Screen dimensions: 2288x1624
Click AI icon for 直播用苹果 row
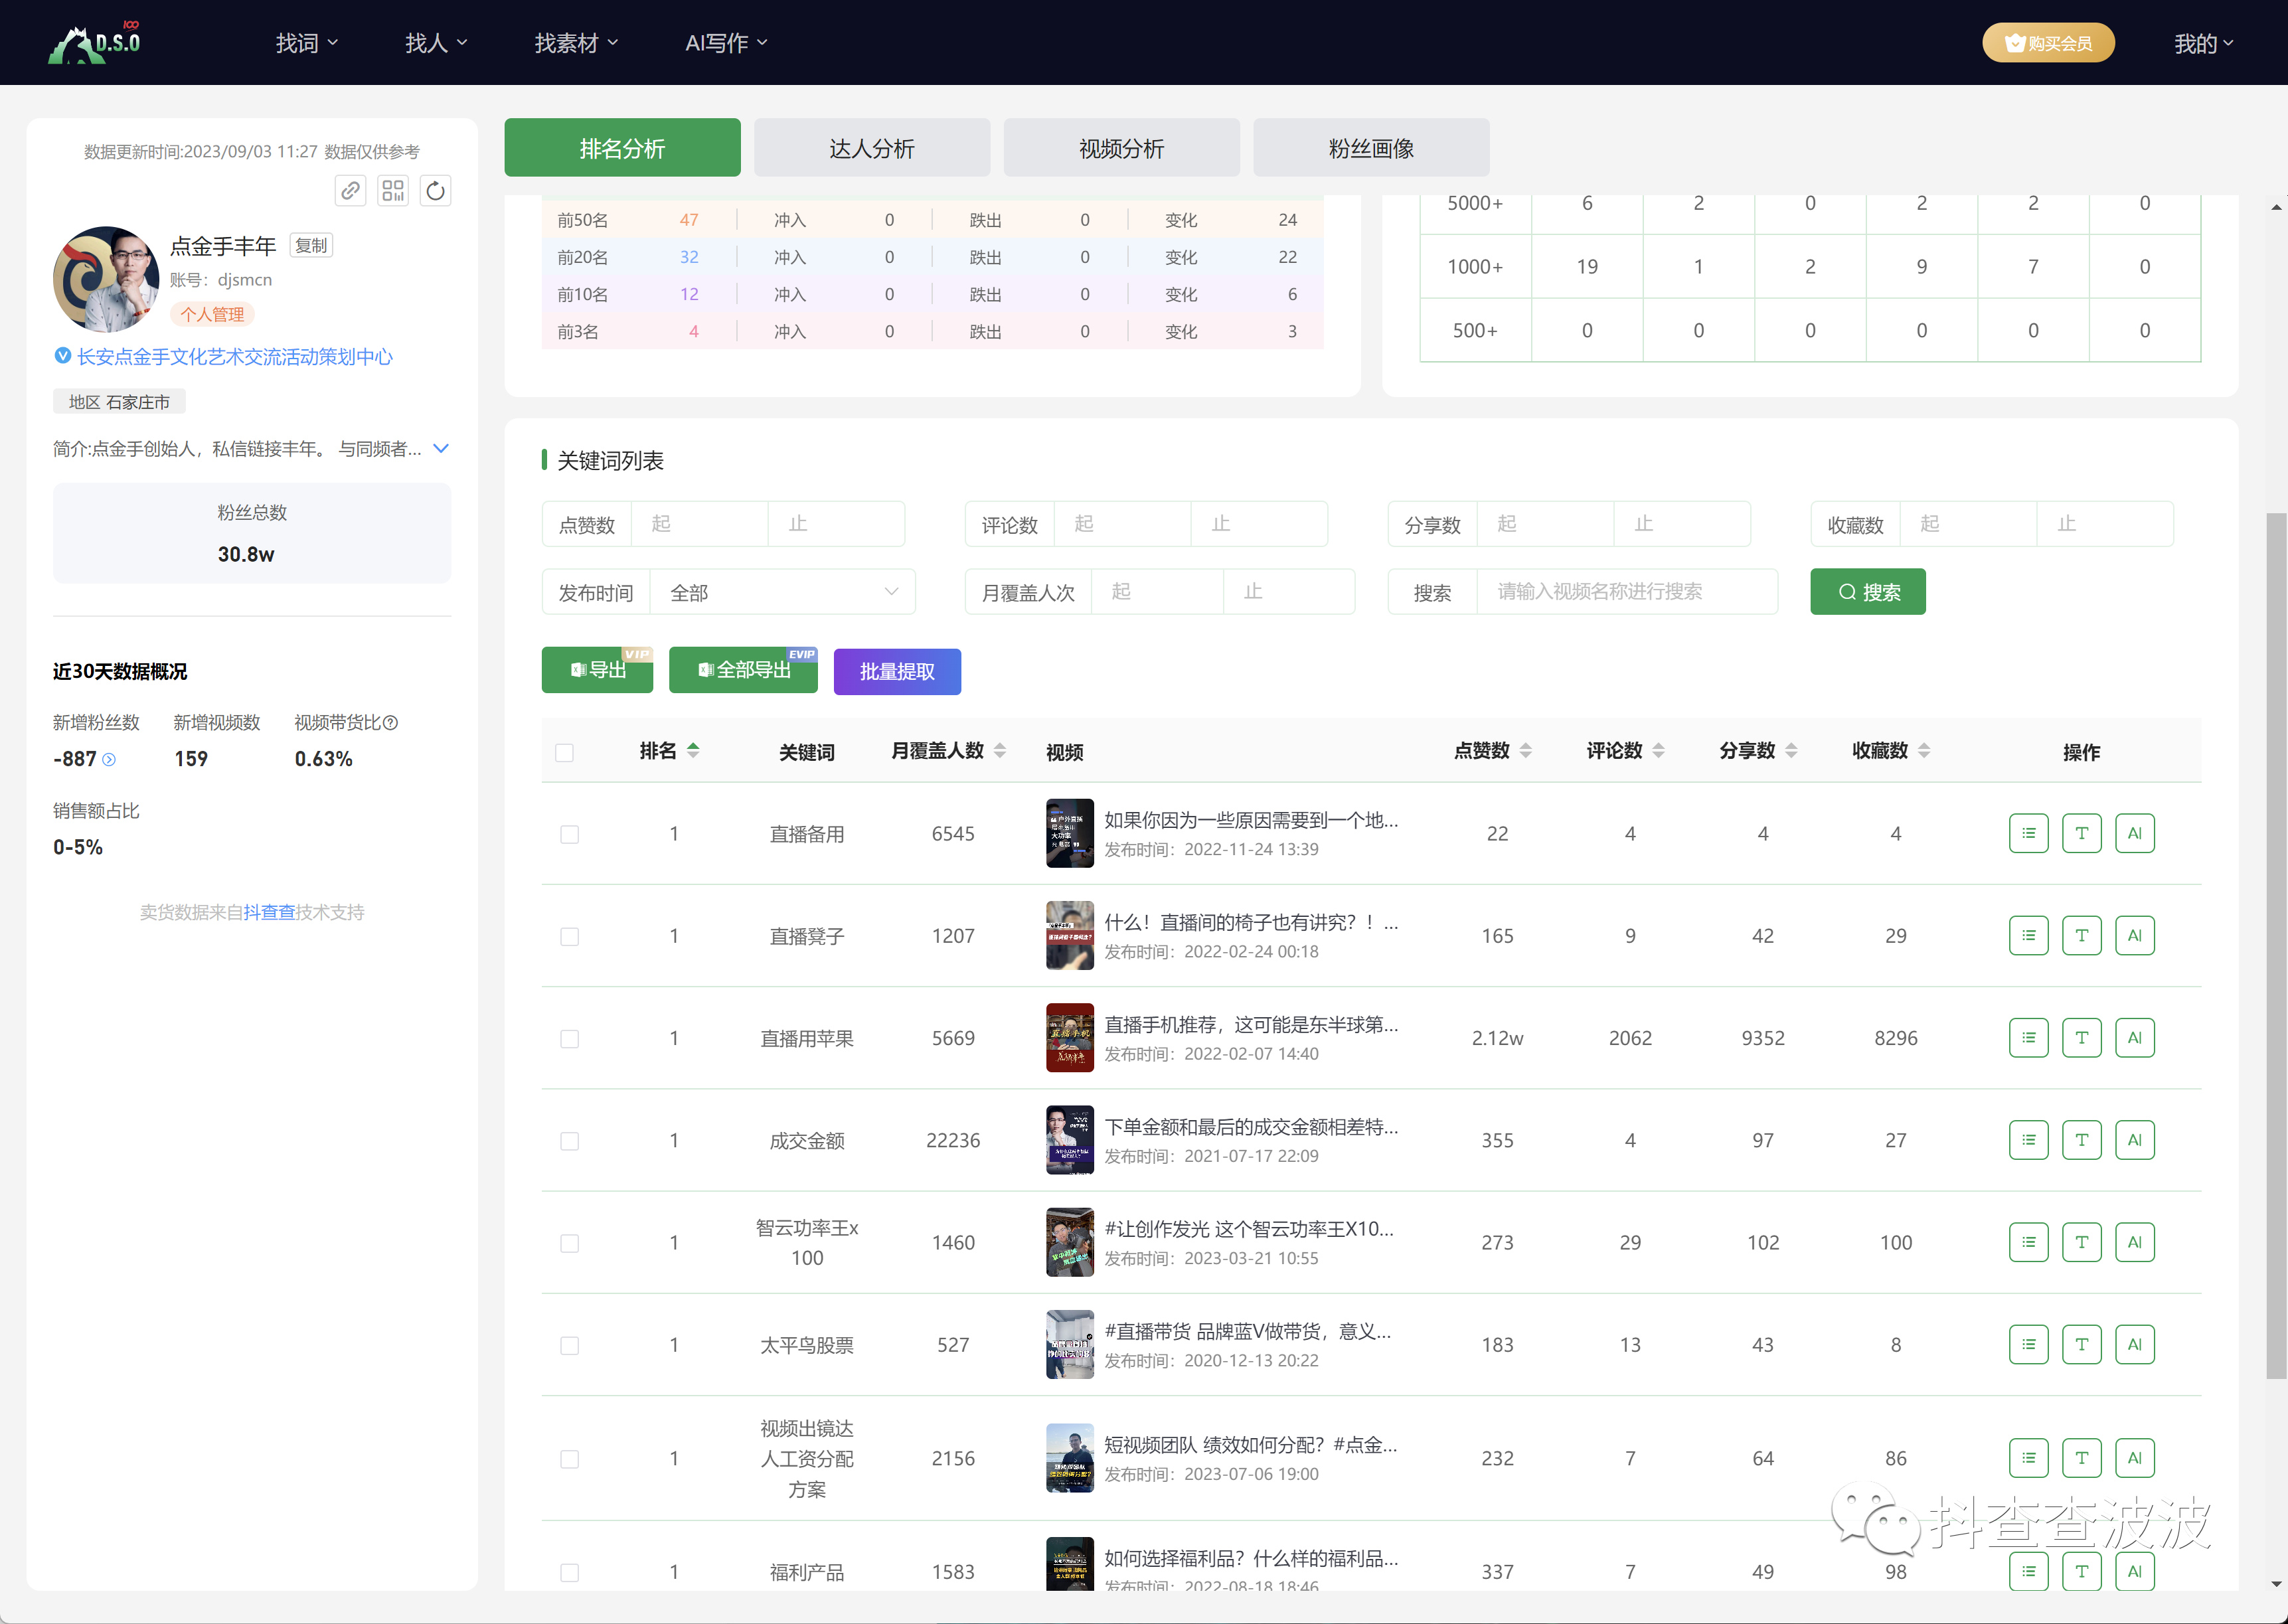[2134, 1038]
